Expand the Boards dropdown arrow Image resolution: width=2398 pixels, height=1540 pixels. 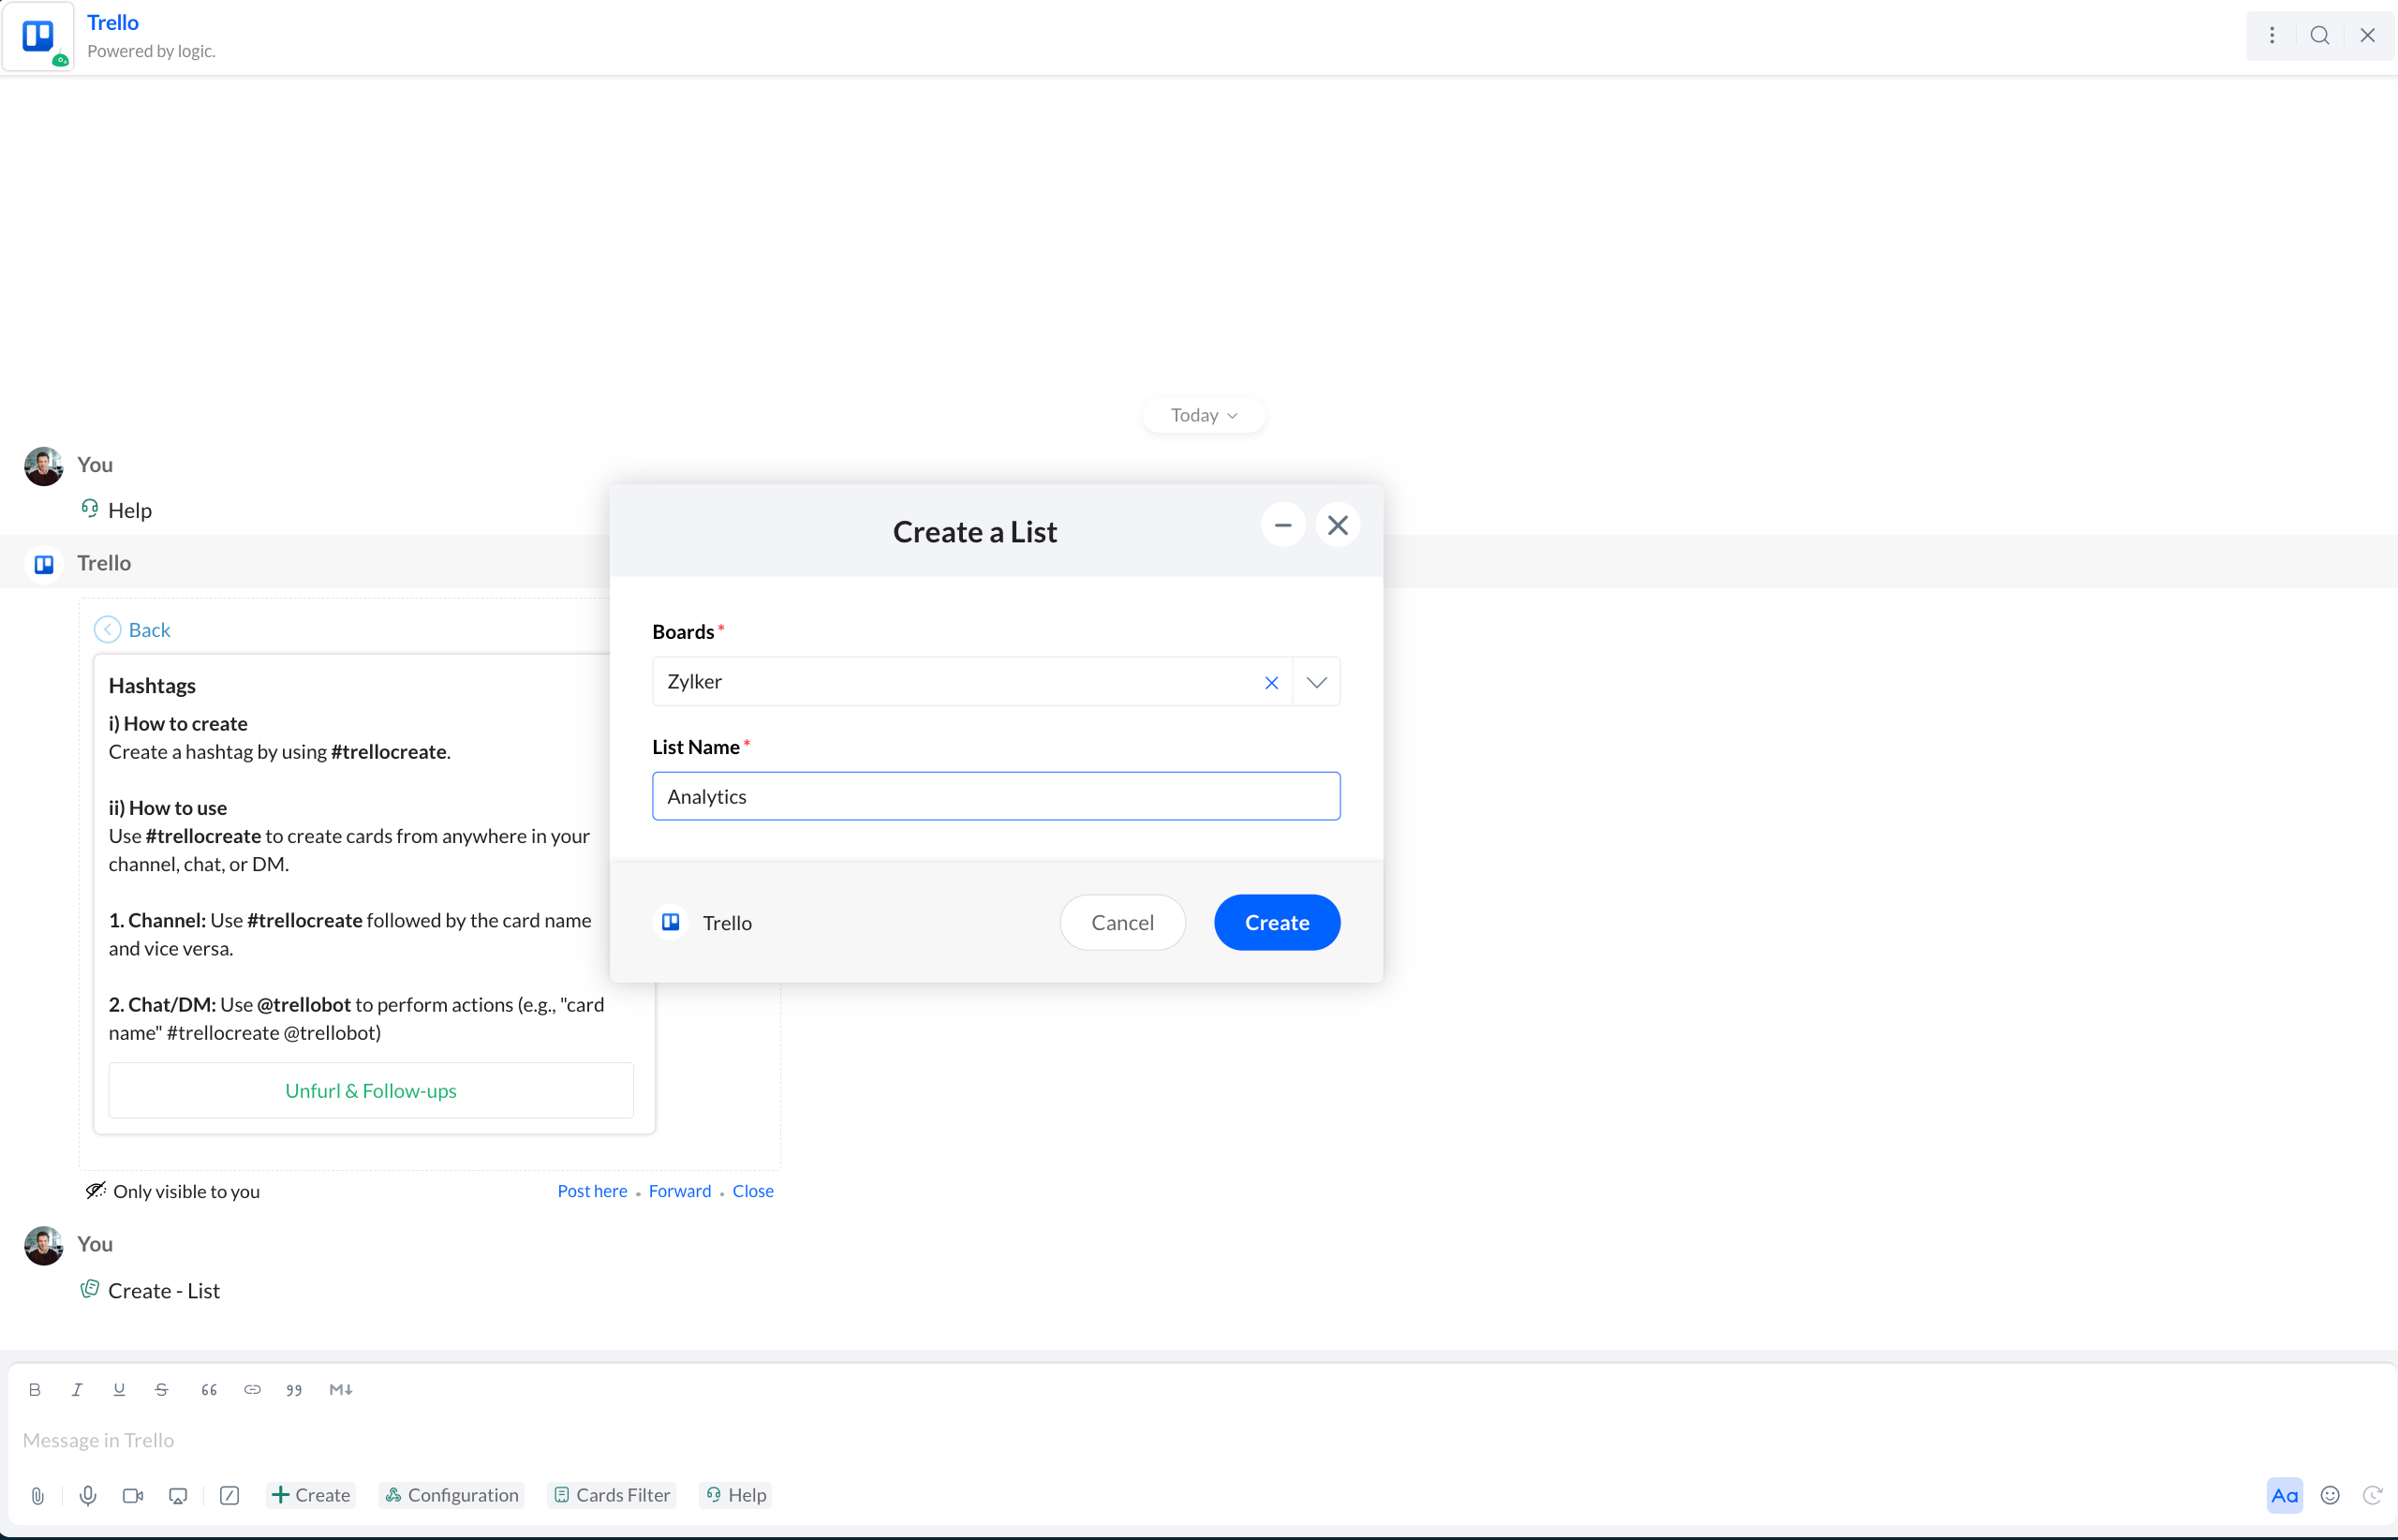point(1316,683)
